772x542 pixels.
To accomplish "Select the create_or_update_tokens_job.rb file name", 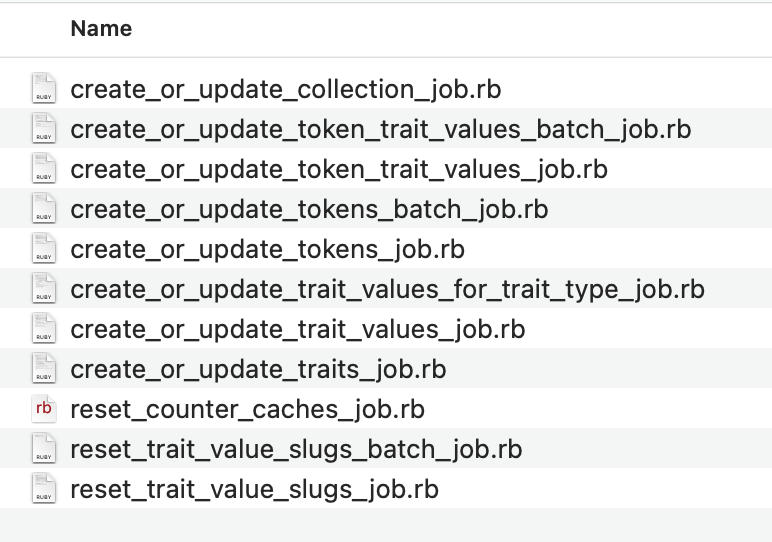I will pyautogui.click(x=267, y=249).
